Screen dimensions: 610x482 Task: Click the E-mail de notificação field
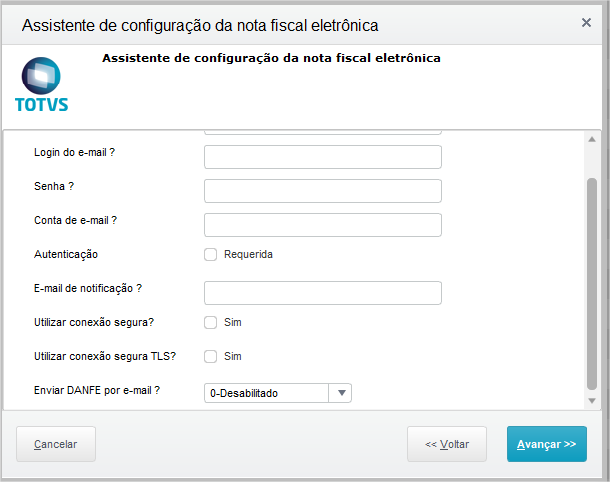tap(323, 293)
